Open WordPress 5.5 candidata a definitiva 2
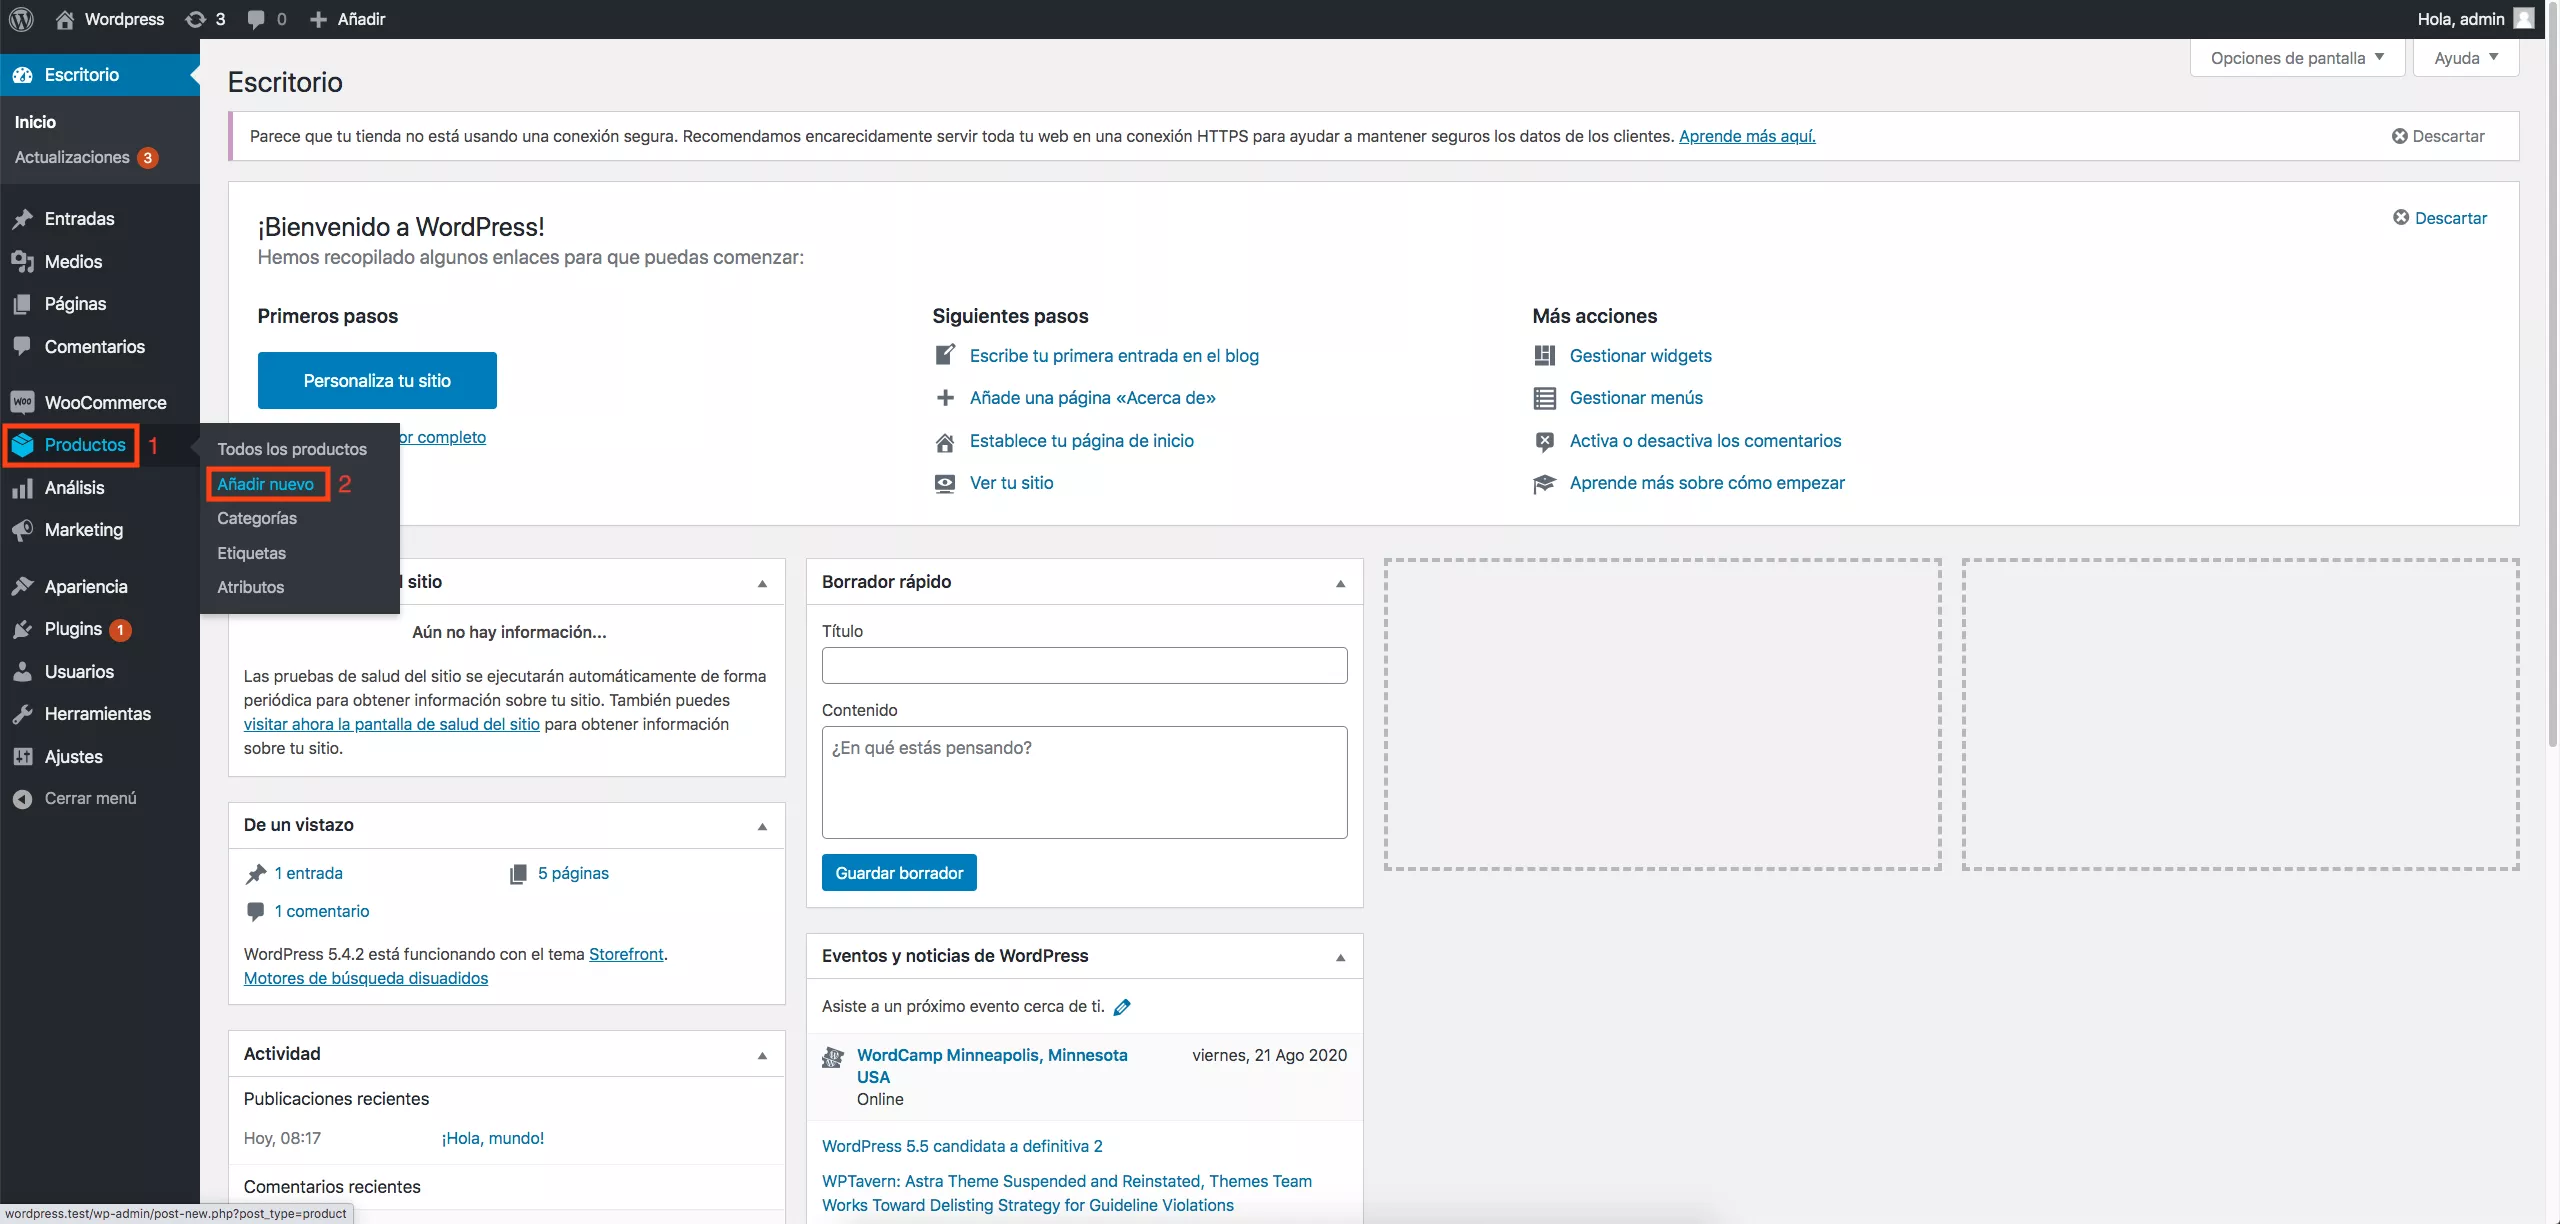The width and height of the screenshot is (2560, 1224). [962, 1146]
